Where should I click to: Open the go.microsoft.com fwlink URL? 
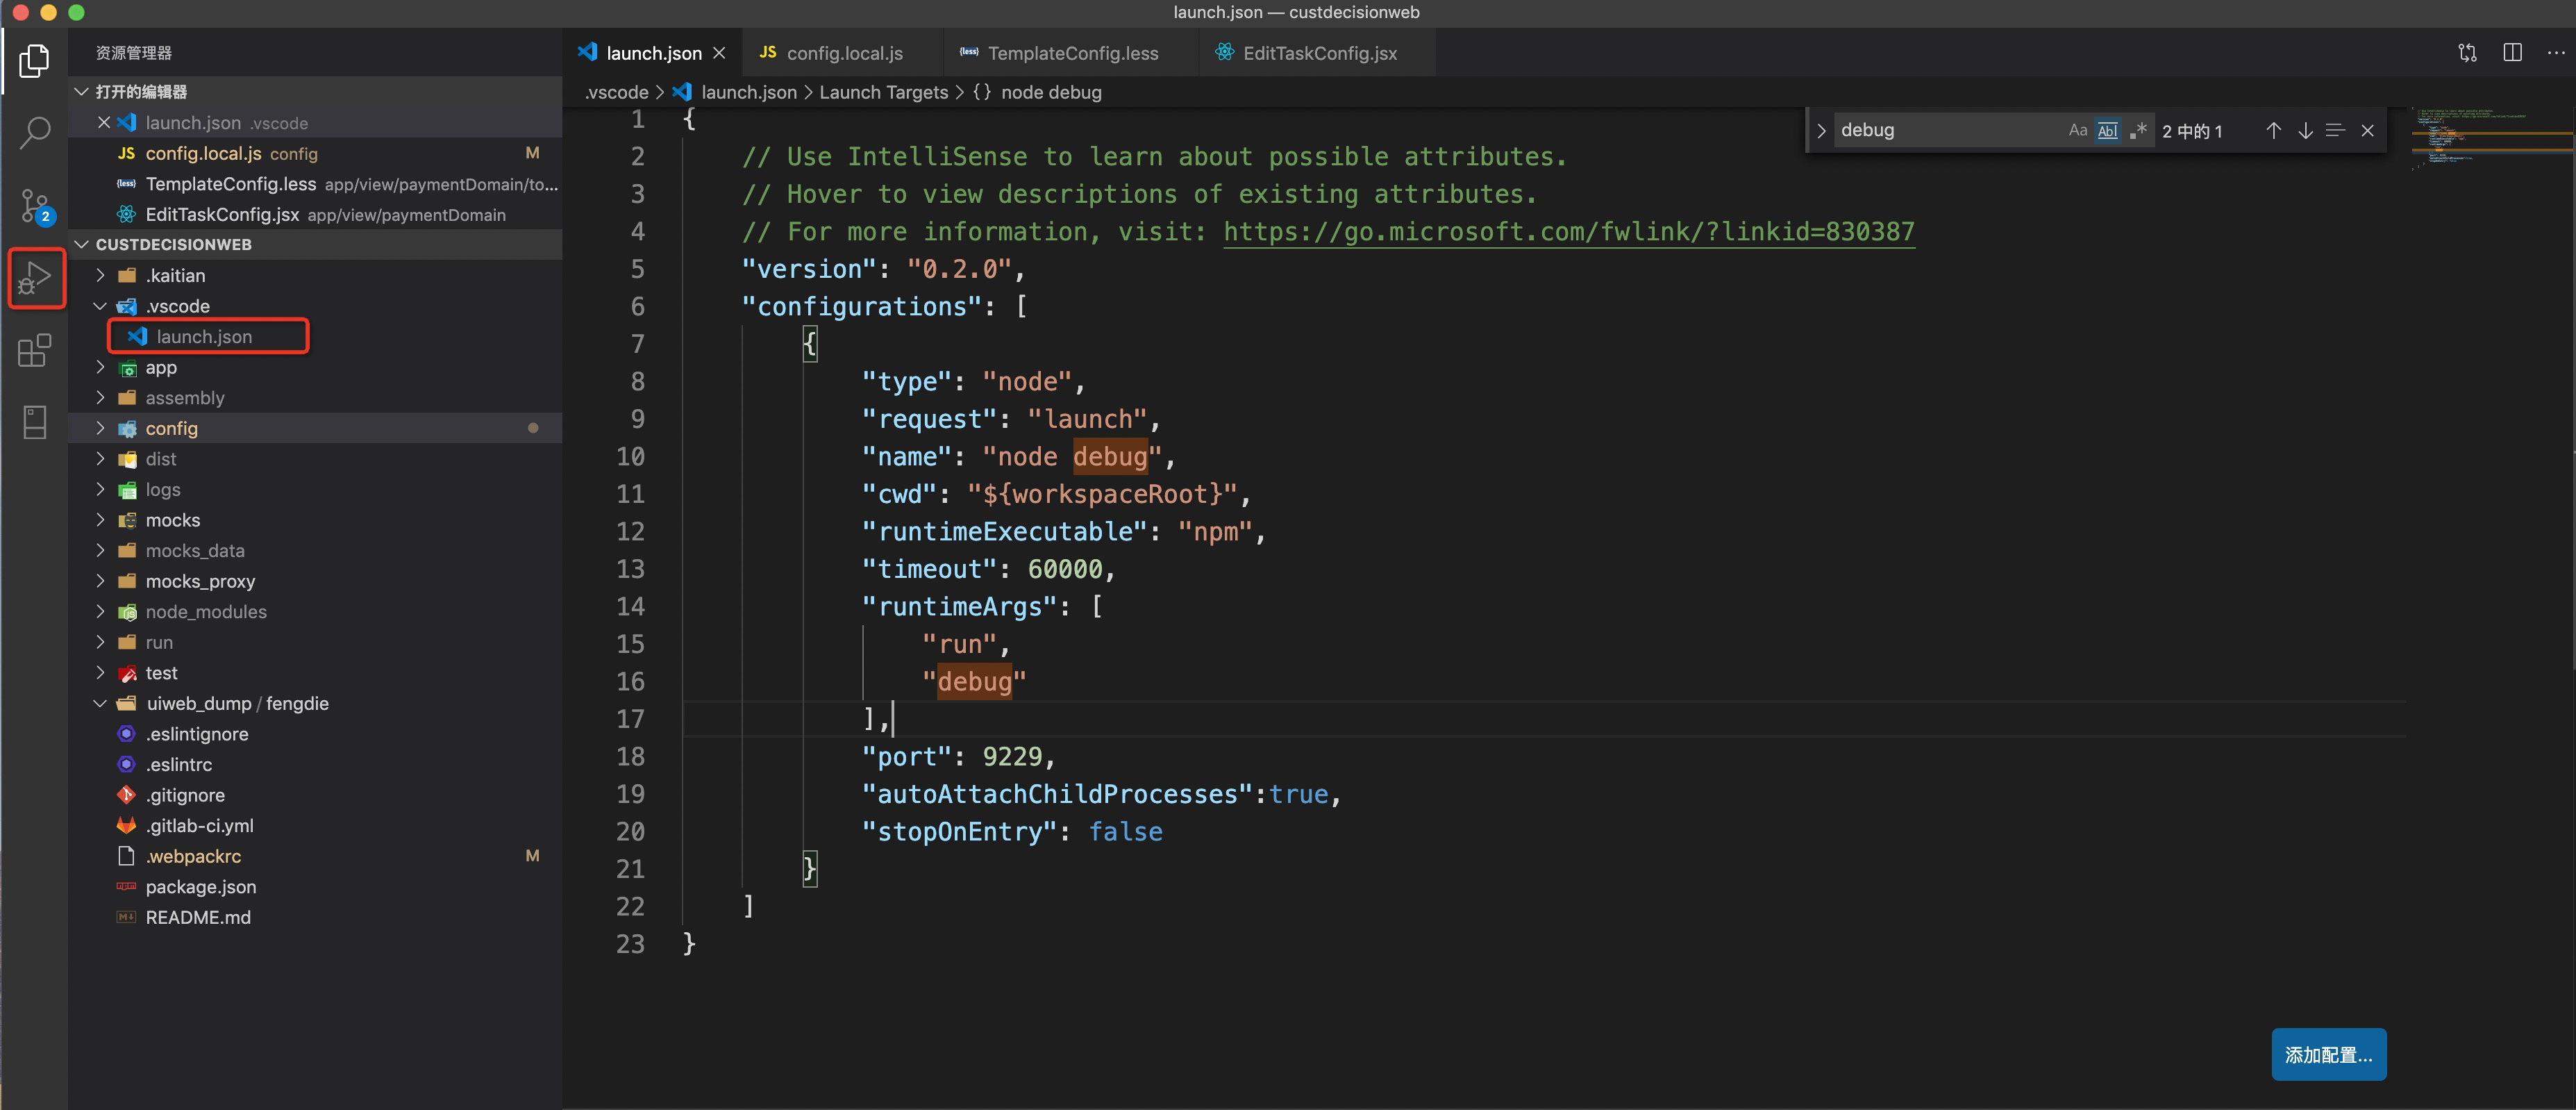point(1568,232)
